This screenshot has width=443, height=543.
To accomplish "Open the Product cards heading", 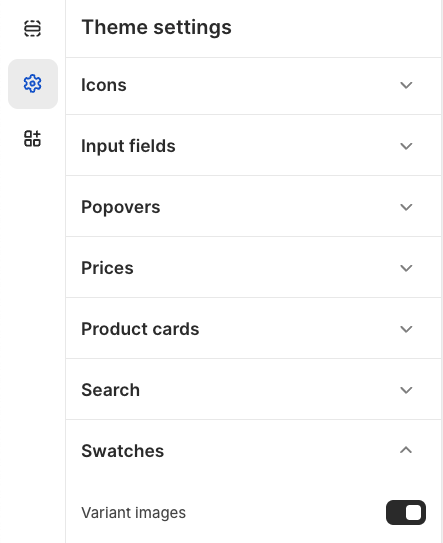I will (x=140, y=329).
